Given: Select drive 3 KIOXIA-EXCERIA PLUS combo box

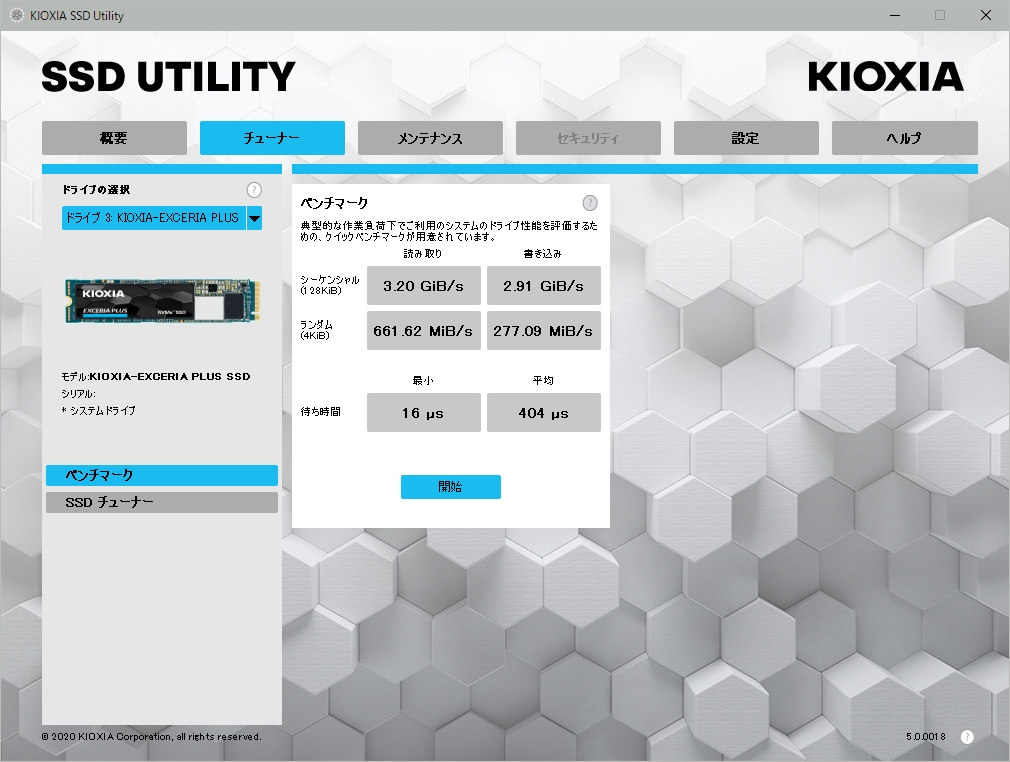Looking at the screenshot, I should pyautogui.click(x=162, y=218).
